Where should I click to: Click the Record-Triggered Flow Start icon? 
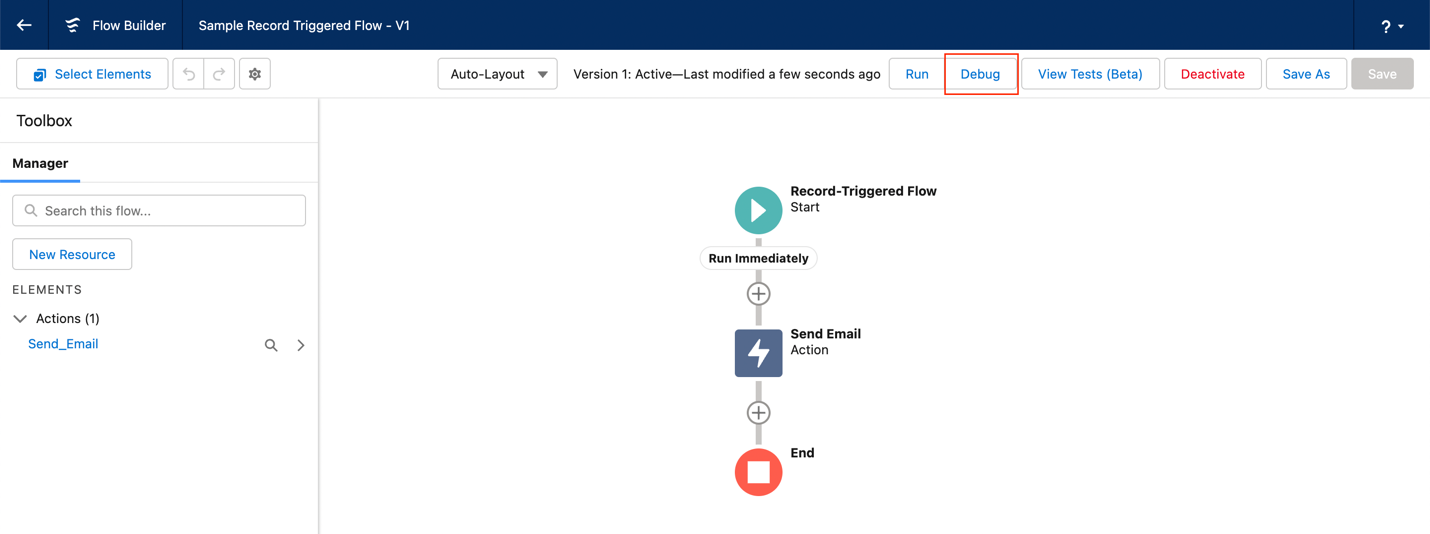click(758, 210)
